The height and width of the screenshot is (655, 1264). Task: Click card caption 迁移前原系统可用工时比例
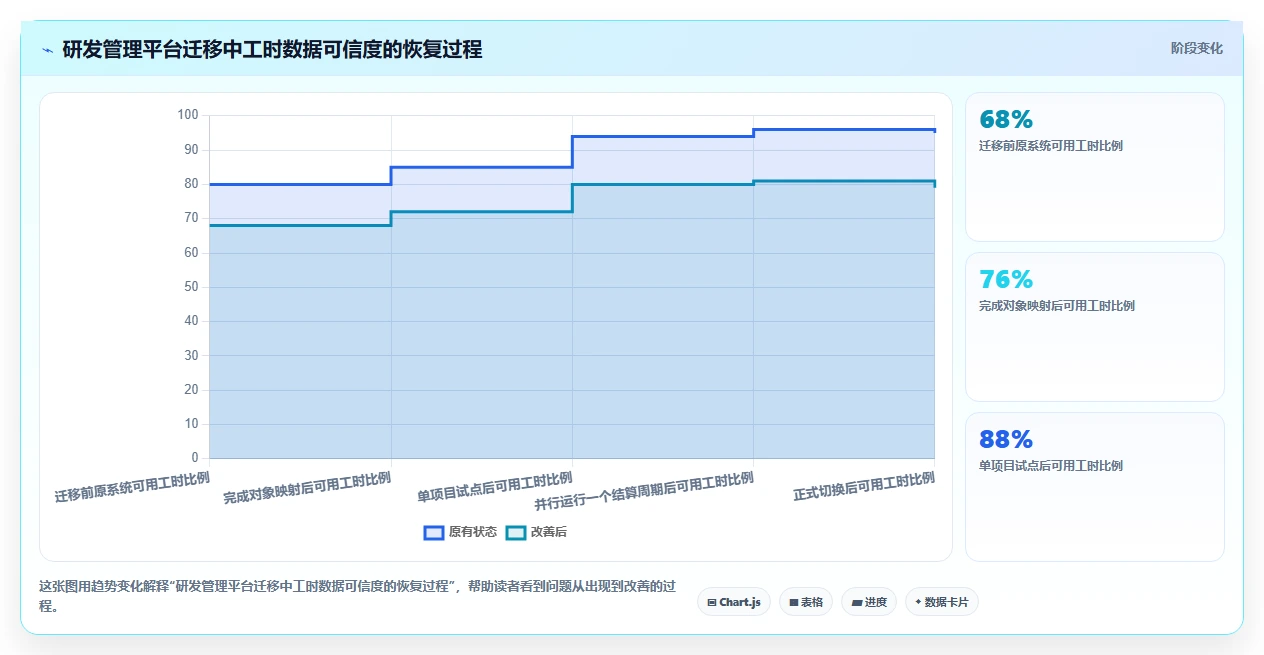click(x=1050, y=146)
